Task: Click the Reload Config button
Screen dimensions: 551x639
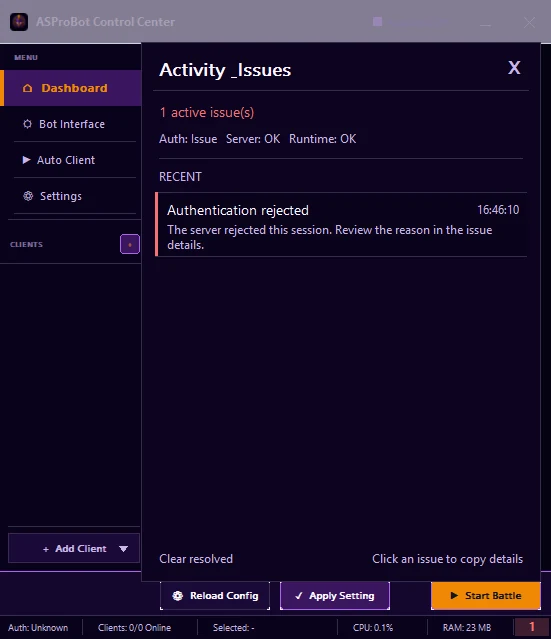Action: [215, 596]
